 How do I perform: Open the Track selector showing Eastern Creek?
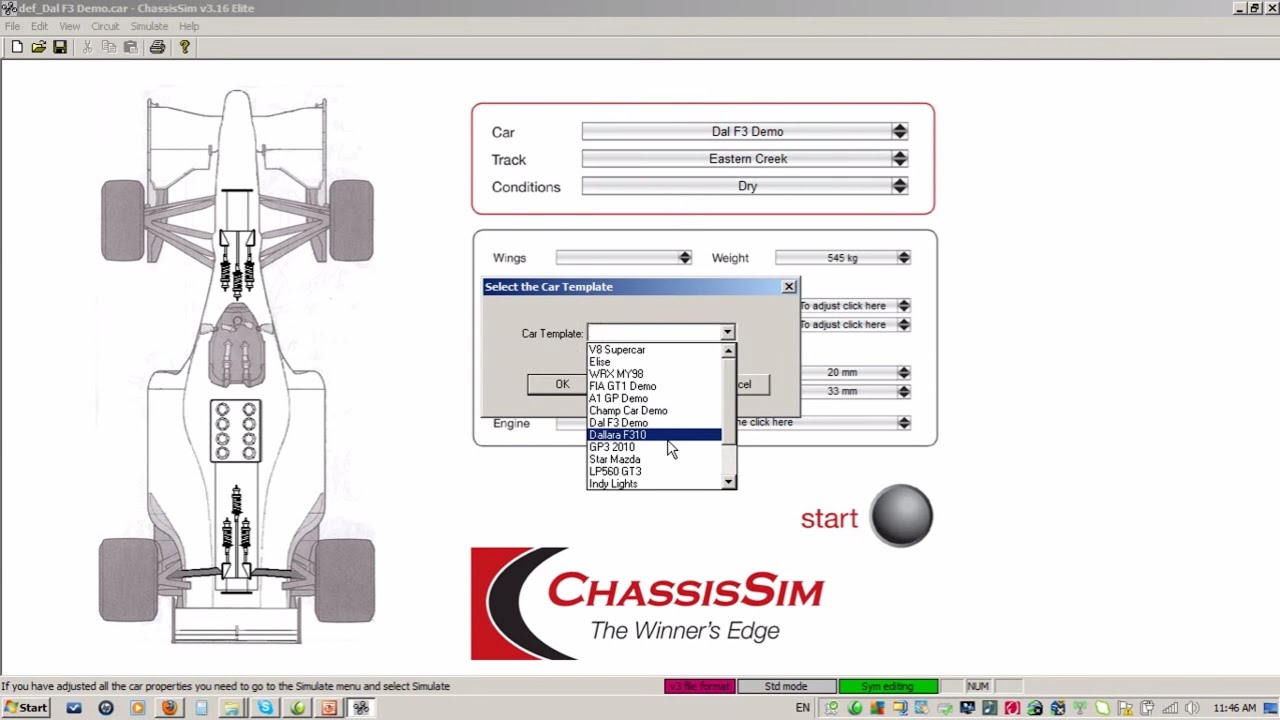745,158
